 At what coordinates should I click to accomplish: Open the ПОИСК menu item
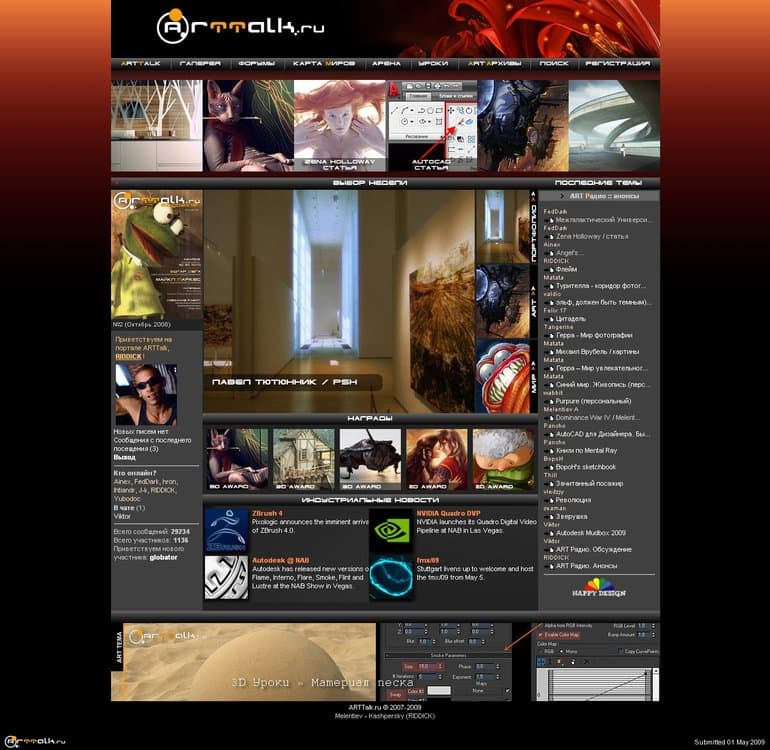tap(553, 63)
